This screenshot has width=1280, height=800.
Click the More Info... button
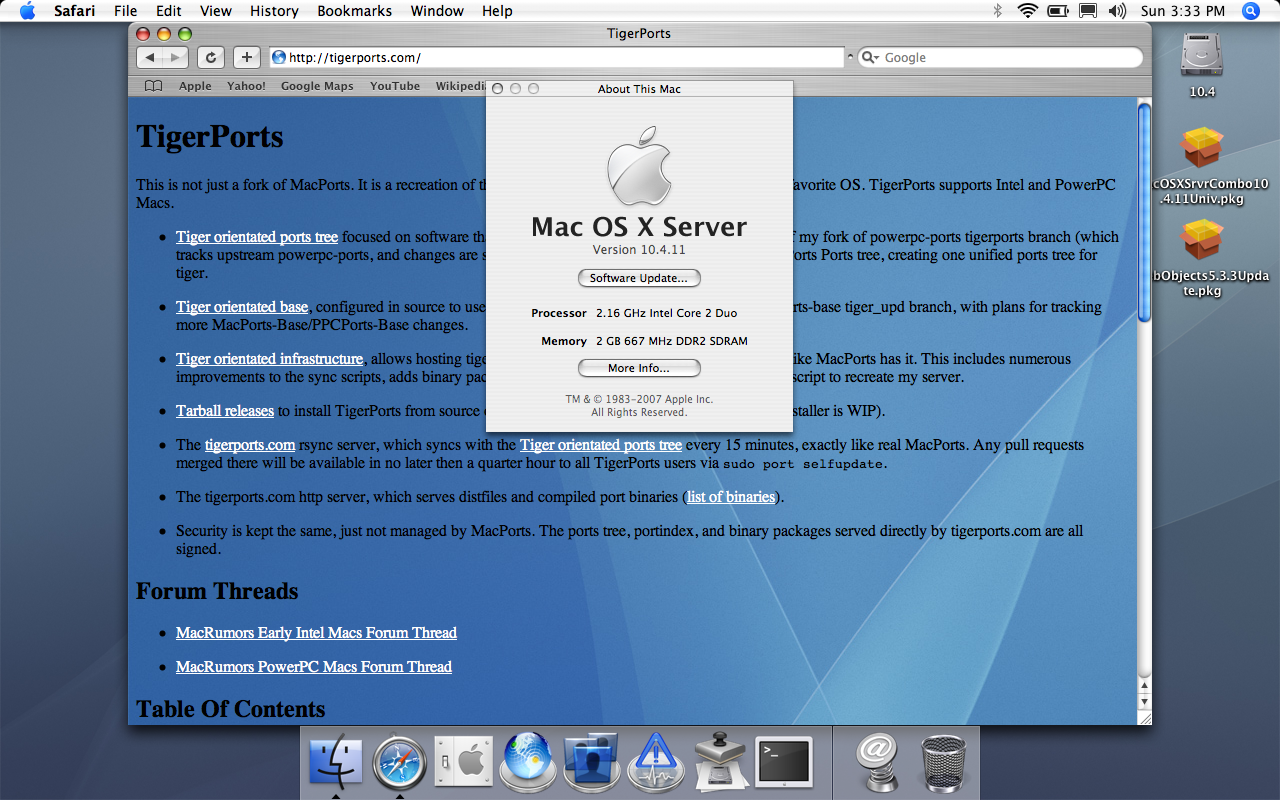tap(639, 368)
